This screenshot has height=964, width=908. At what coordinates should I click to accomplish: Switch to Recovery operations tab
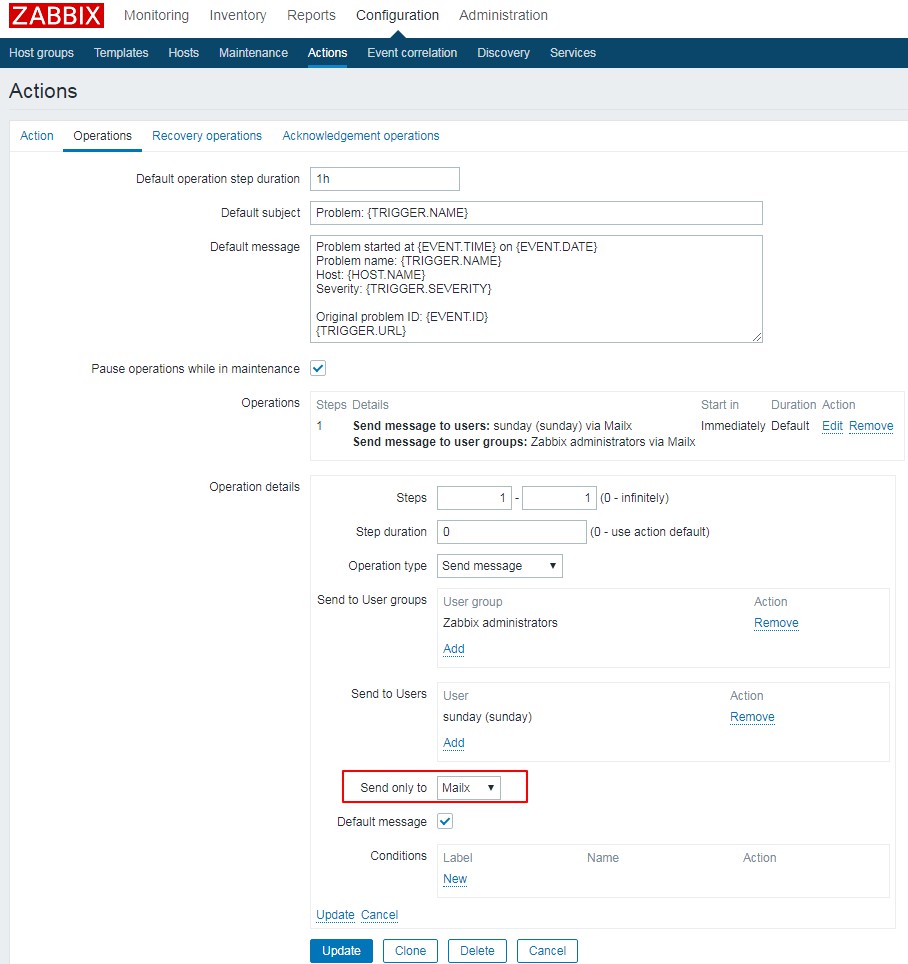[207, 136]
